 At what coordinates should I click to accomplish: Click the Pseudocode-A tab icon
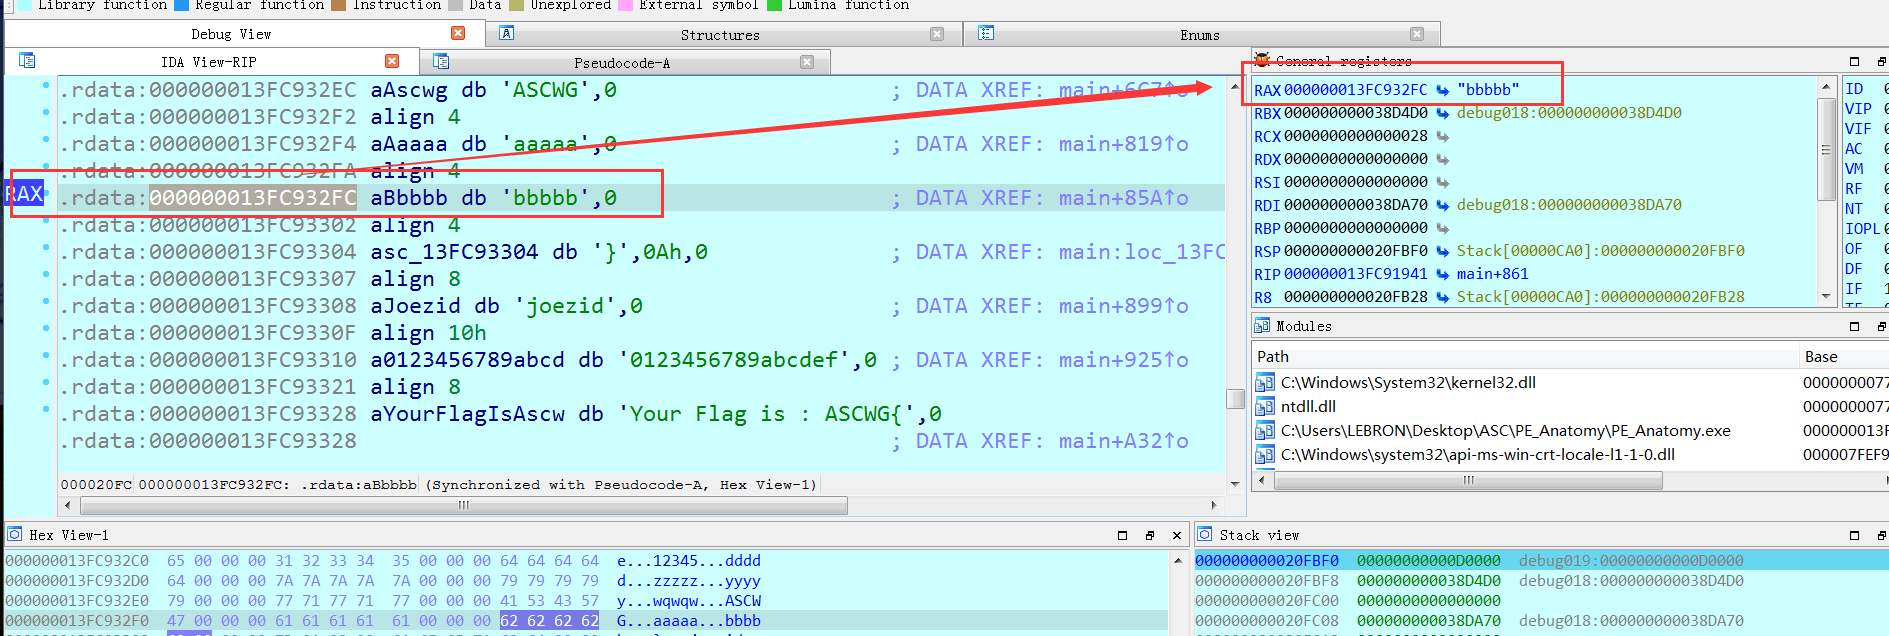point(441,62)
